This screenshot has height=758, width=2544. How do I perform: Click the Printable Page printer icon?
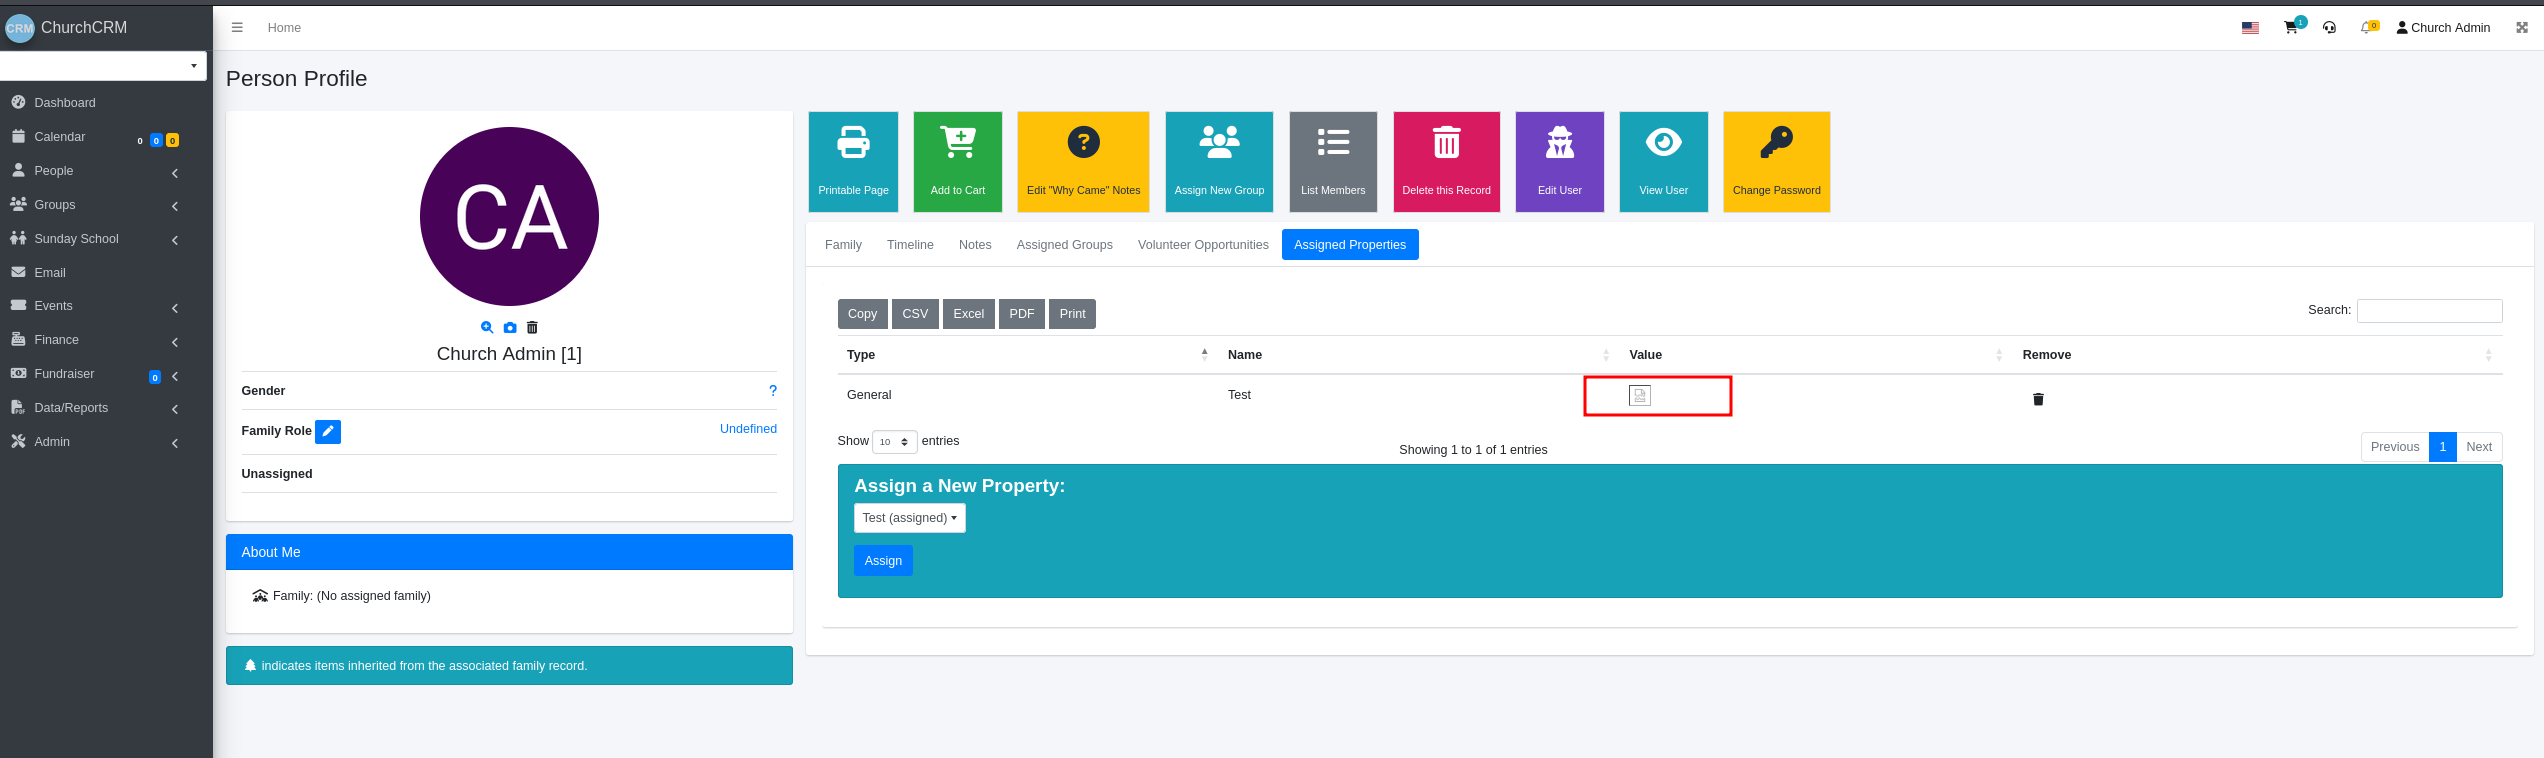(x=853, y=142)
